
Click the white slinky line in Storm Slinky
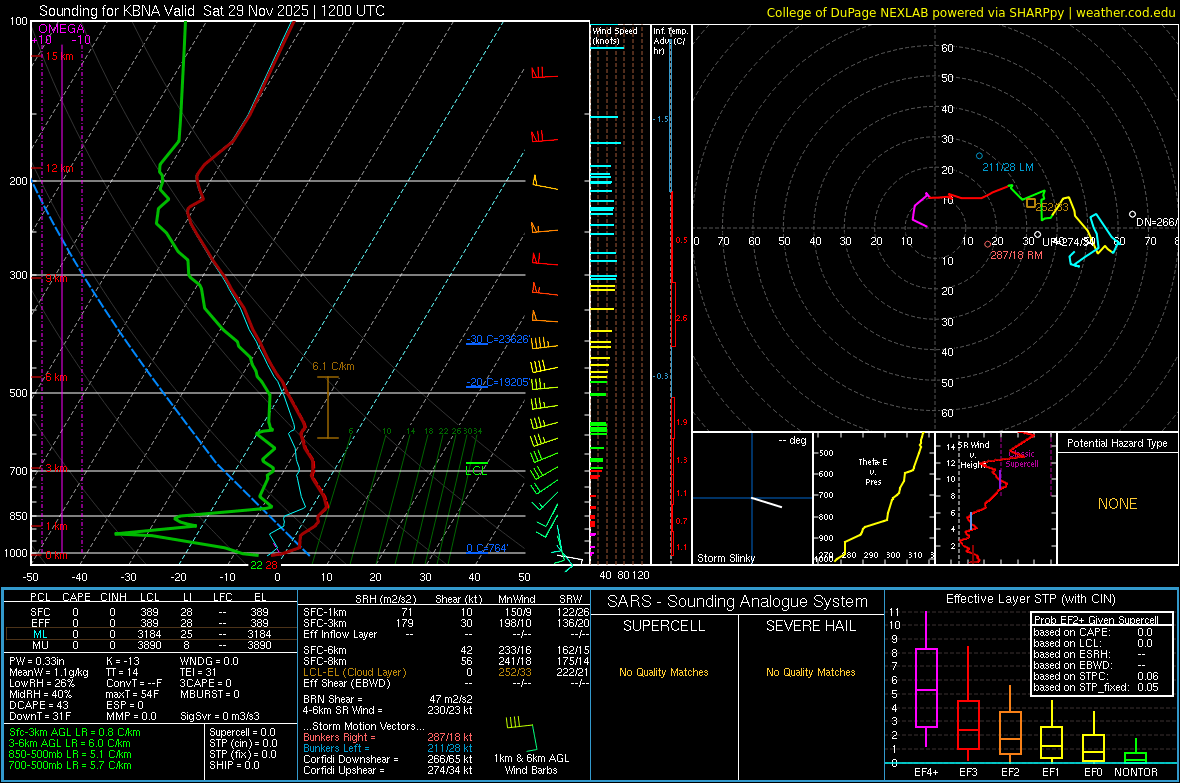[x=767, y=502]
